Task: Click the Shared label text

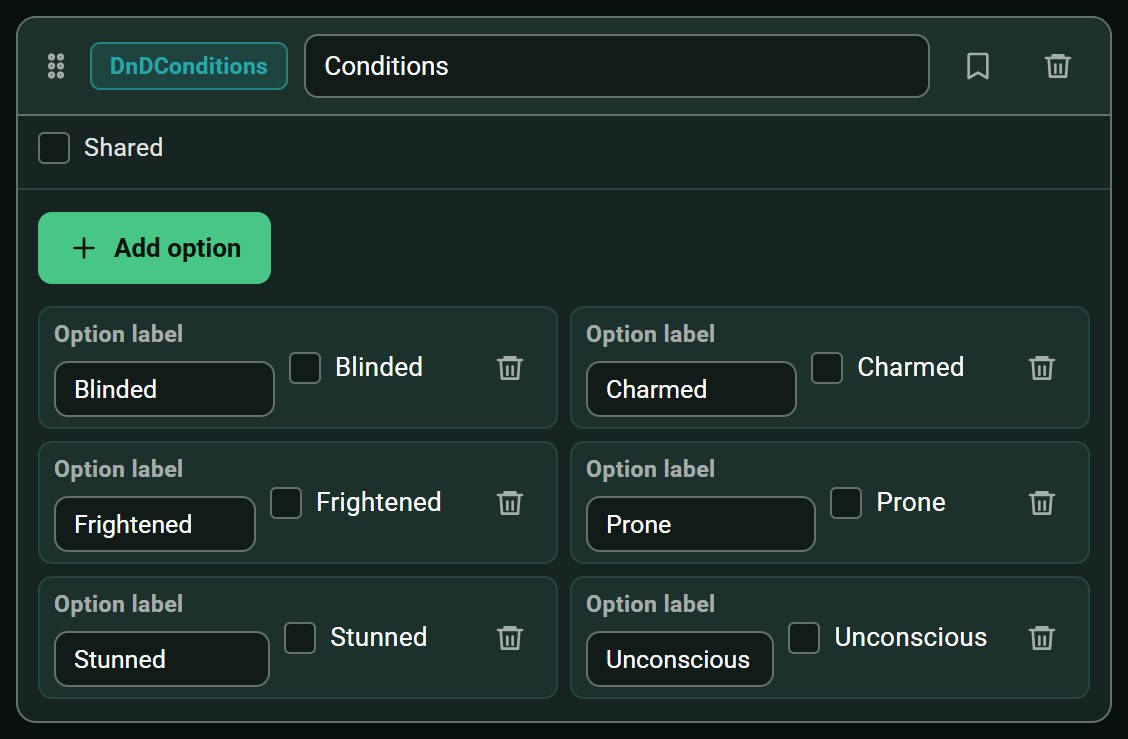Action: (124, 148)
